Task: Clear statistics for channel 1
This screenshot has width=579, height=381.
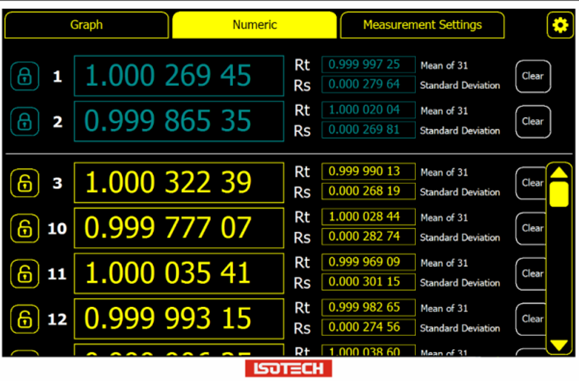Action: point(533,76)
